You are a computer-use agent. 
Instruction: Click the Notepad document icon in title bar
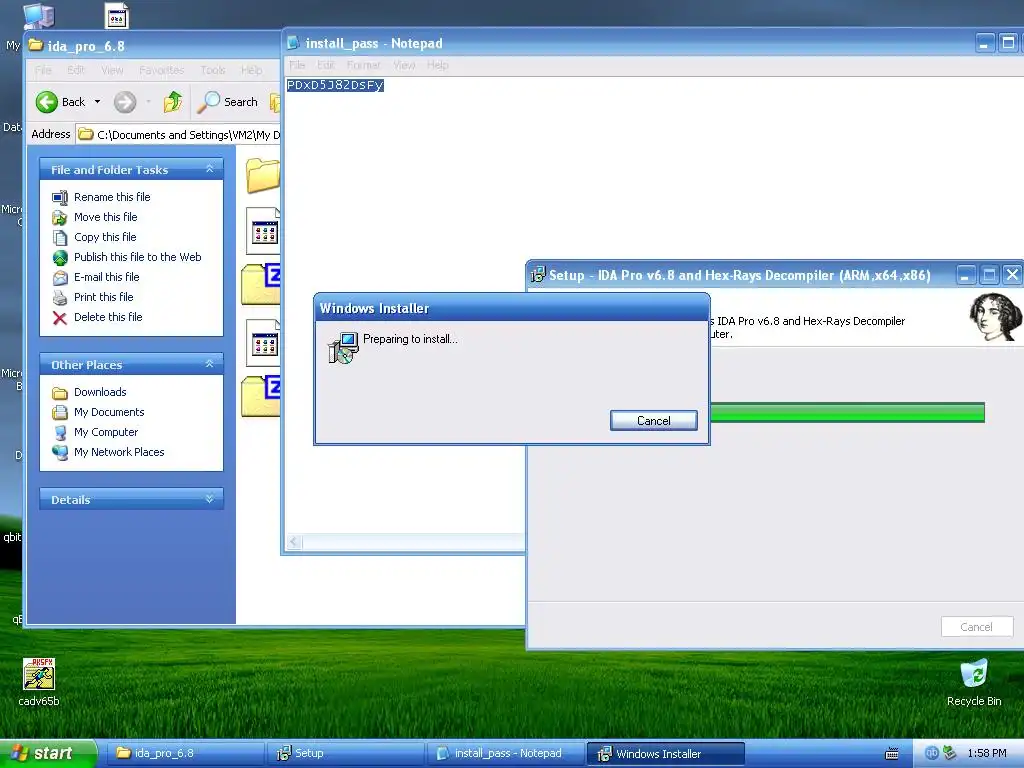click(x=293, y=42)
